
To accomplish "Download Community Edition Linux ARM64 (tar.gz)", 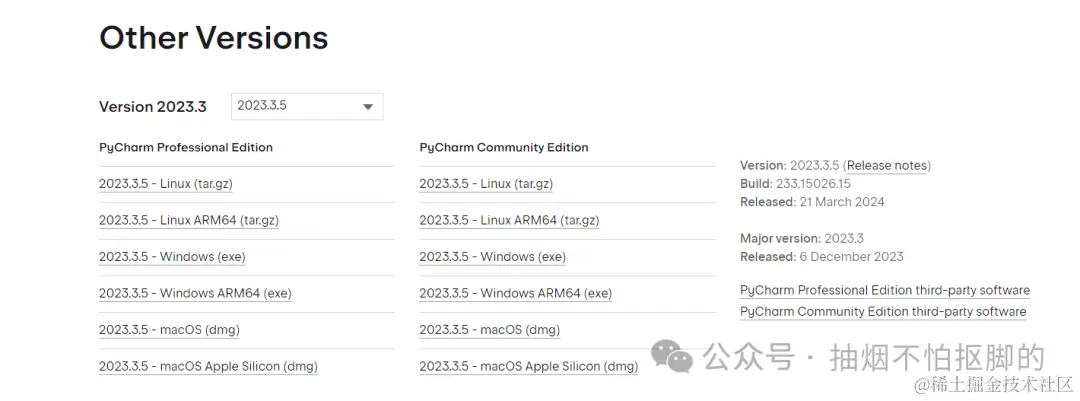I will click(x=509, y=220).
